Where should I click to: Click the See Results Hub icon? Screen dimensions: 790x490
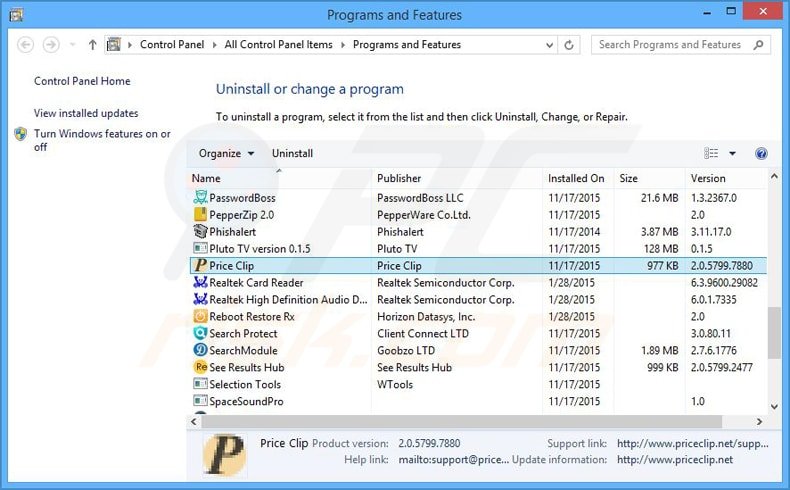click(x=201, y=367)
